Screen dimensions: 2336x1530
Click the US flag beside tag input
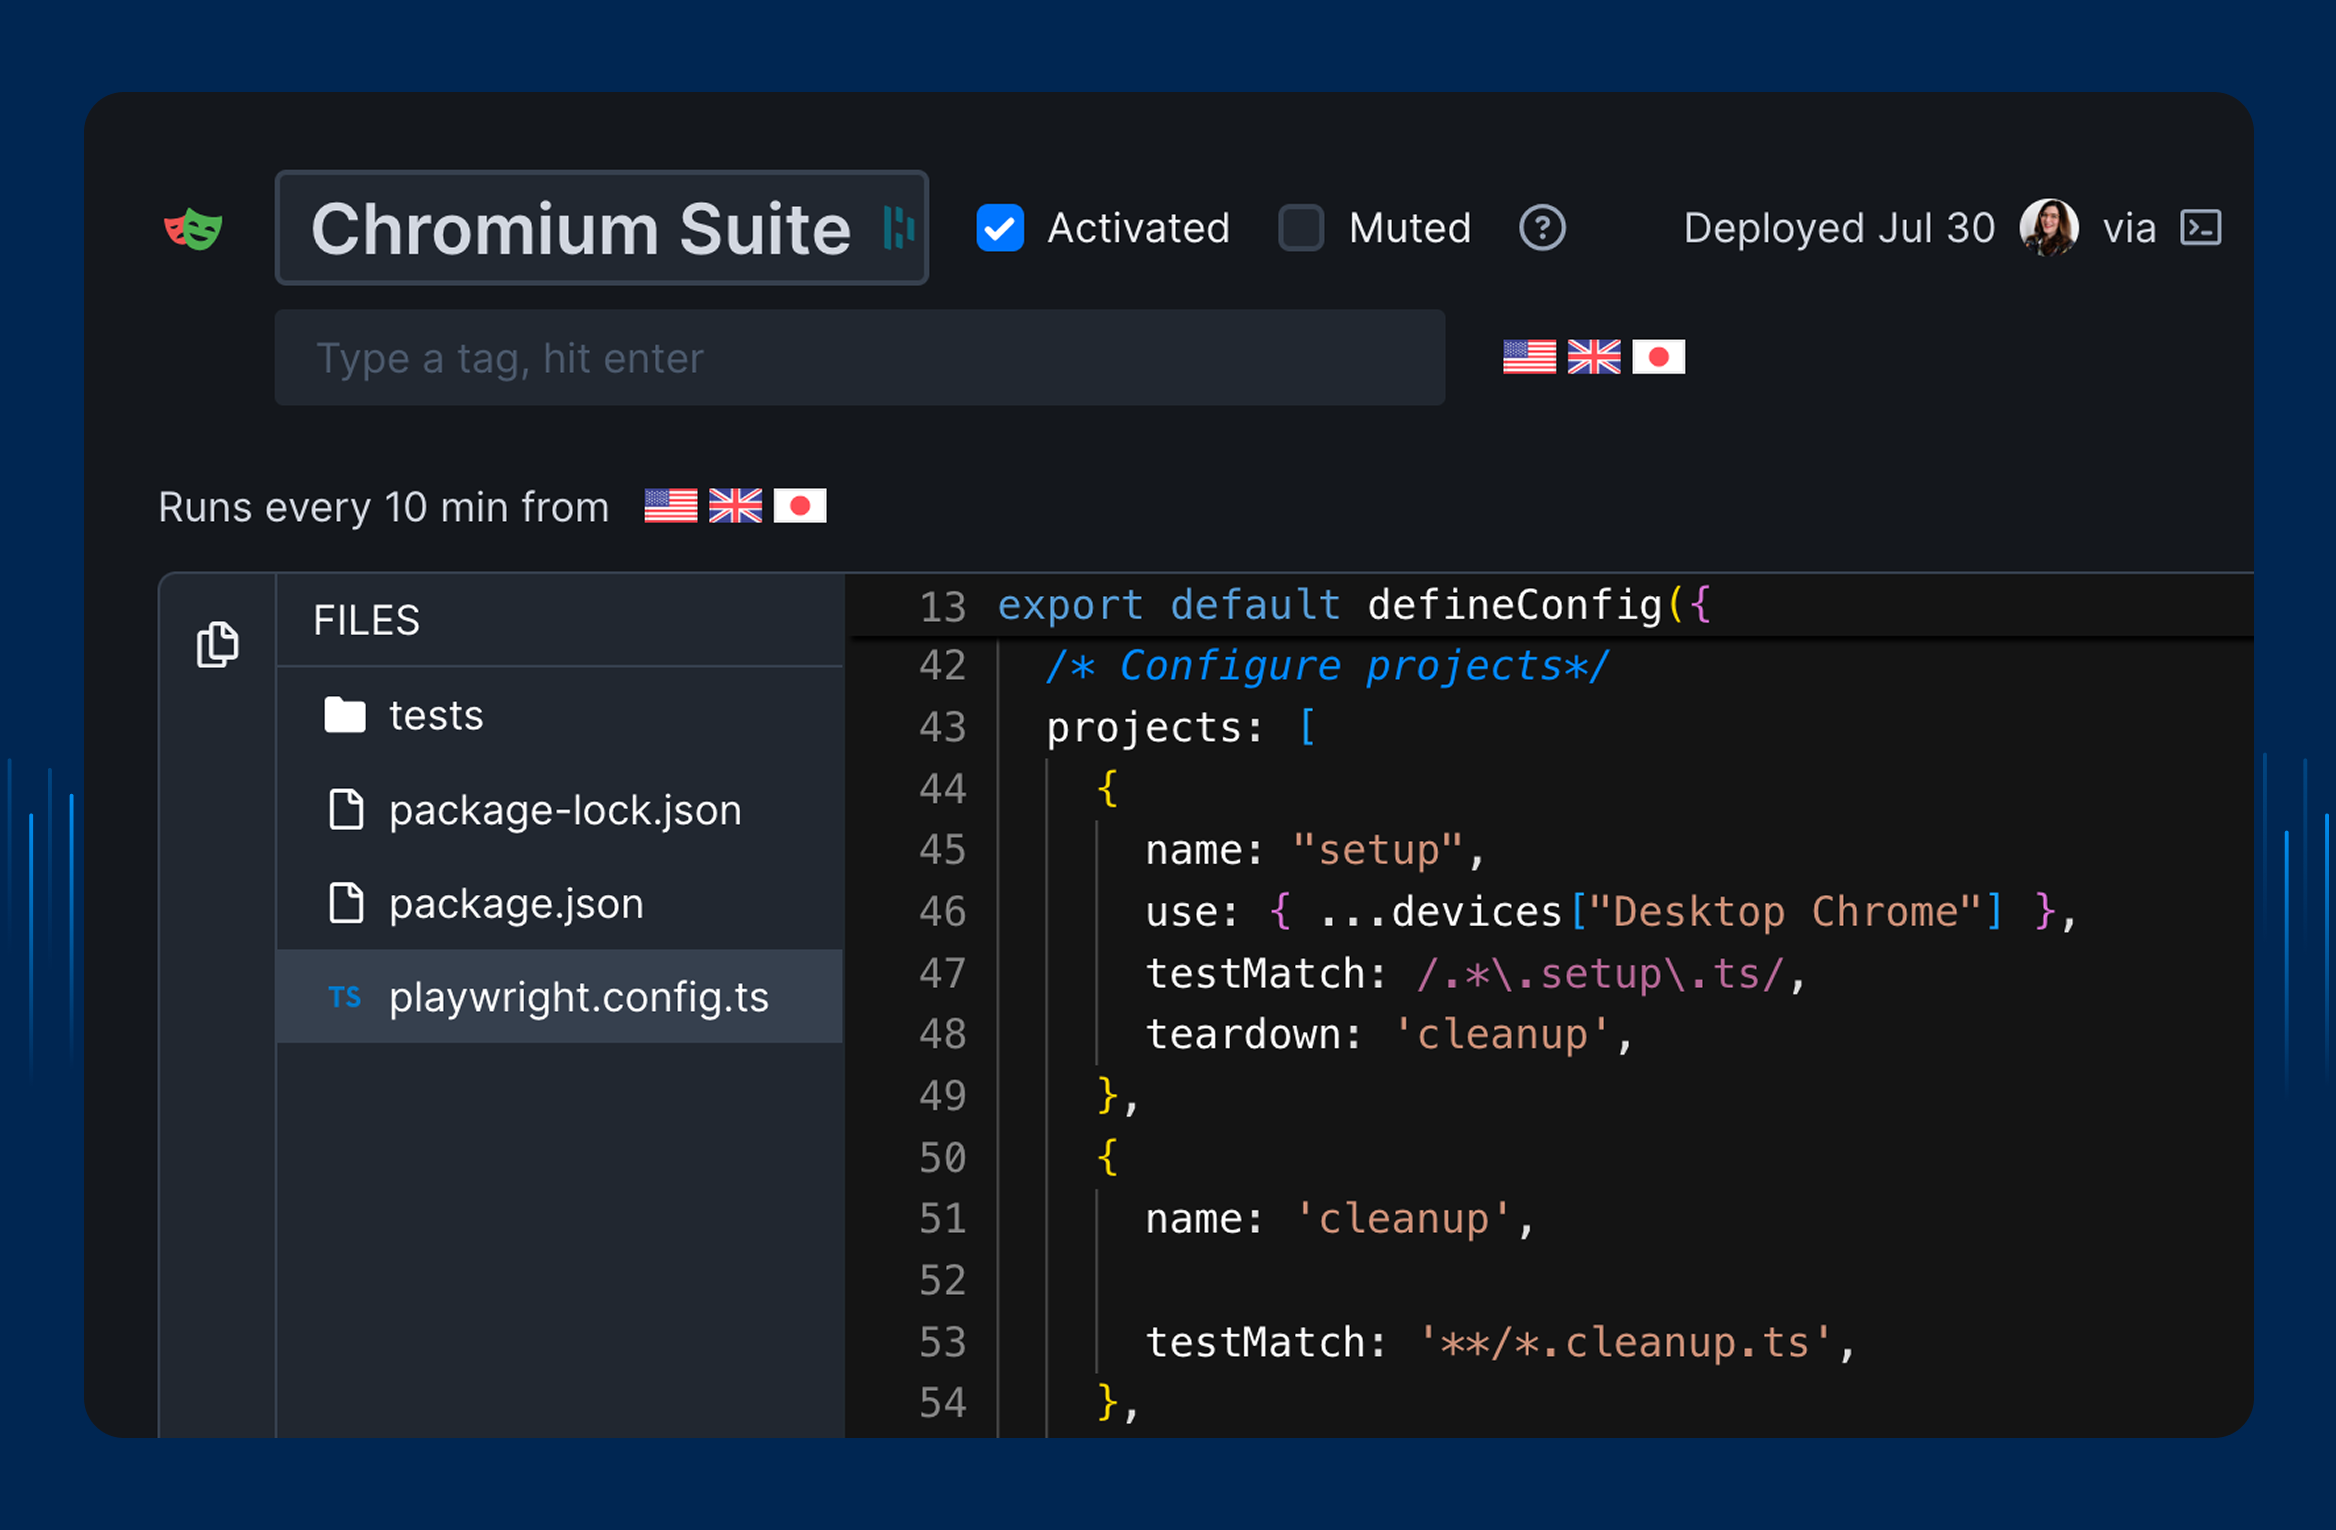tap(1528, 357)
